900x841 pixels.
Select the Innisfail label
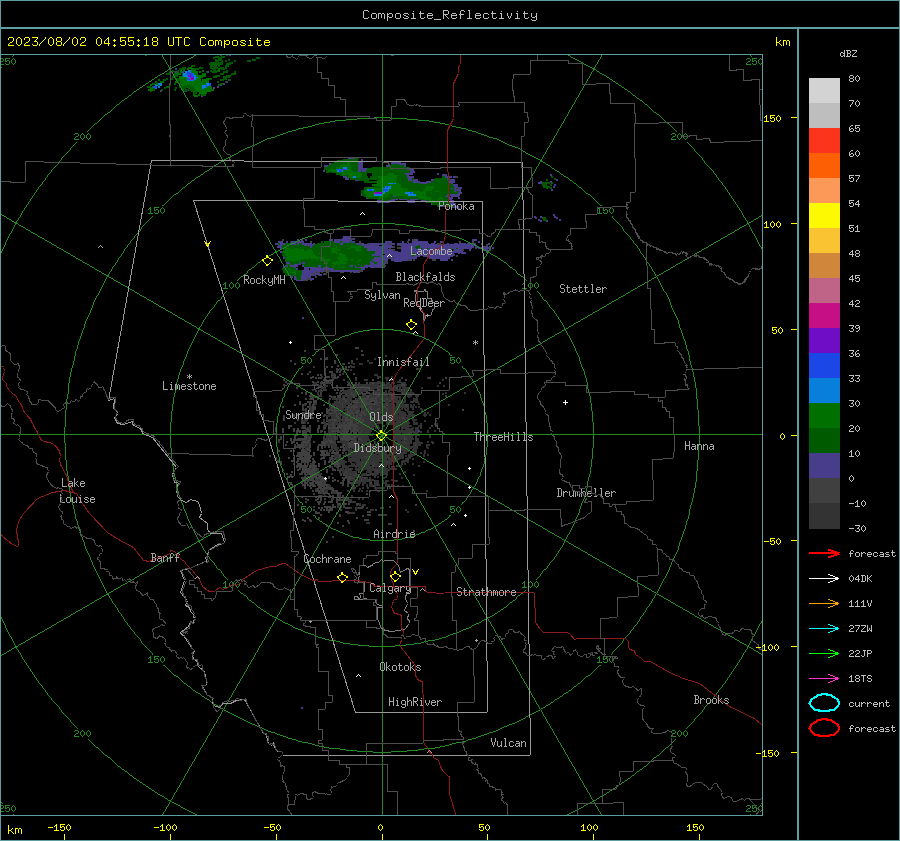(x=404, y=362)
